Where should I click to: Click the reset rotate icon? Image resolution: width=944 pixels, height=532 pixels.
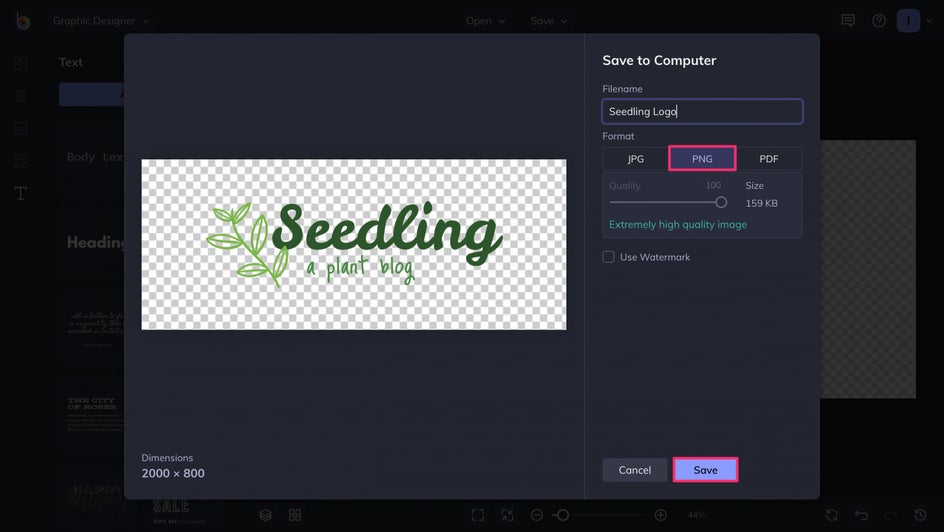point(832,515)
